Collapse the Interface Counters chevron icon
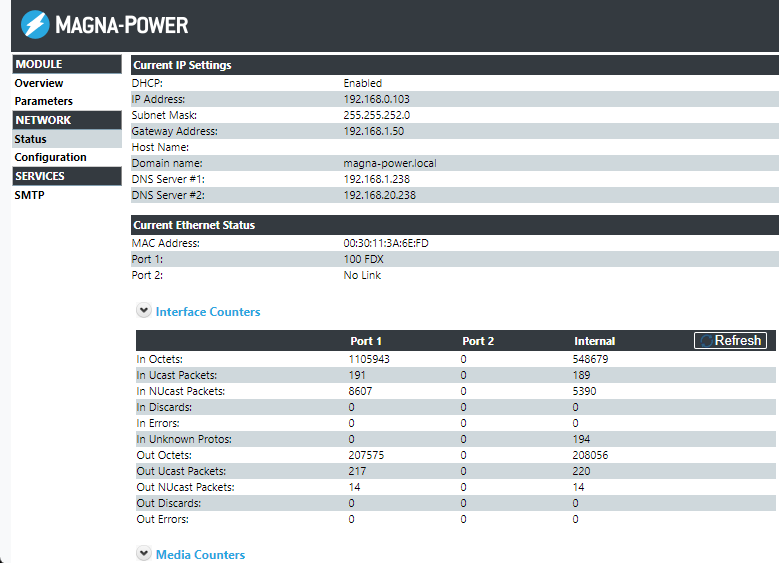Screen dimensions: 779x563 144,311
